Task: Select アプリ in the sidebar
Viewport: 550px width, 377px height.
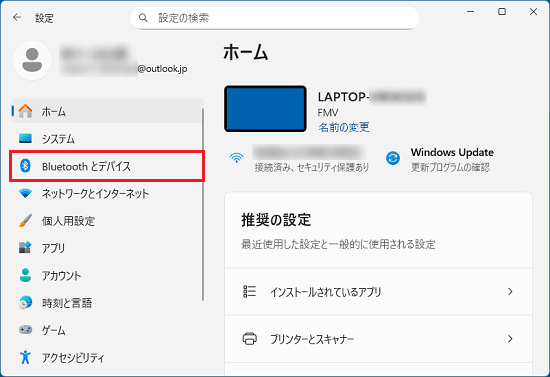Action: [108, 248]
